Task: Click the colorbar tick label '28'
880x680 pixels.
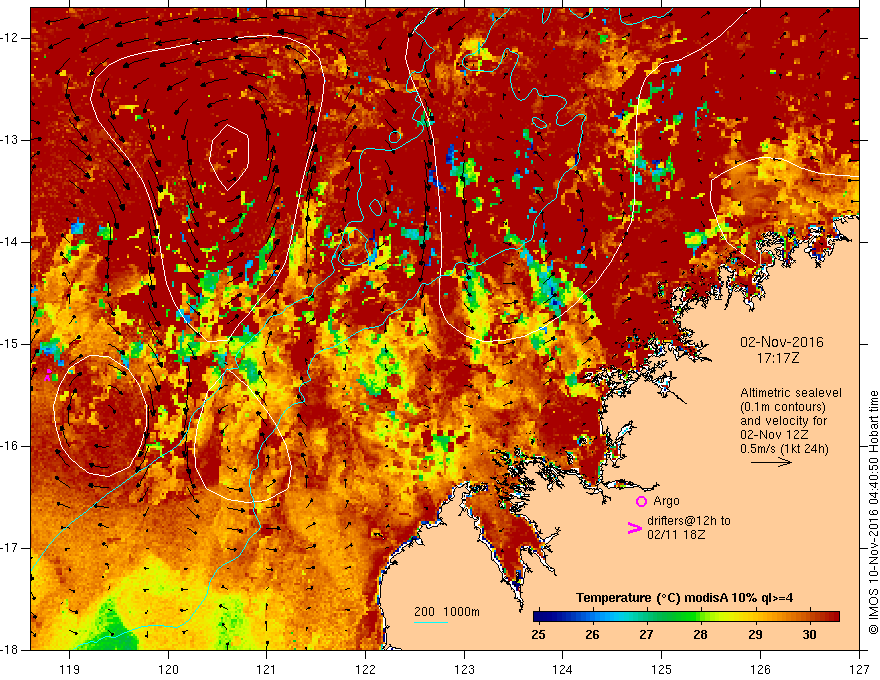Action: tap(700, 635)
